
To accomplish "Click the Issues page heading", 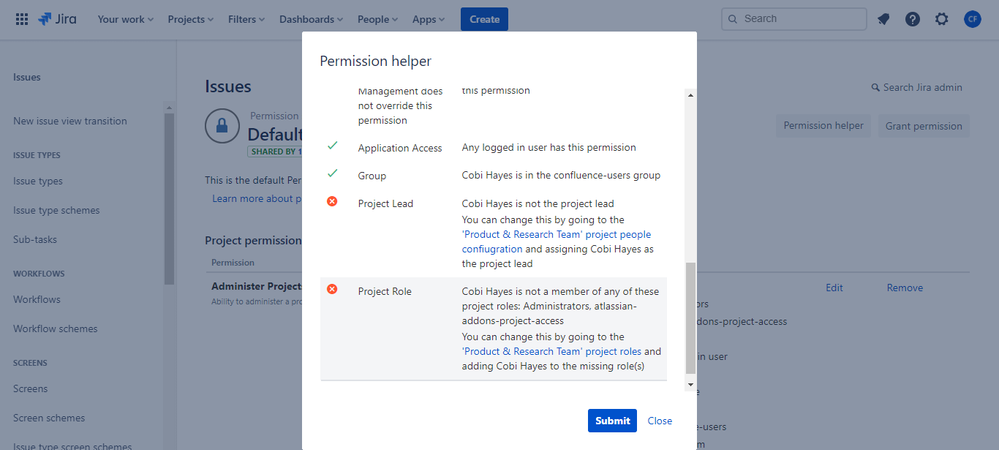I will pyautogui.click(x=228, y=87).
